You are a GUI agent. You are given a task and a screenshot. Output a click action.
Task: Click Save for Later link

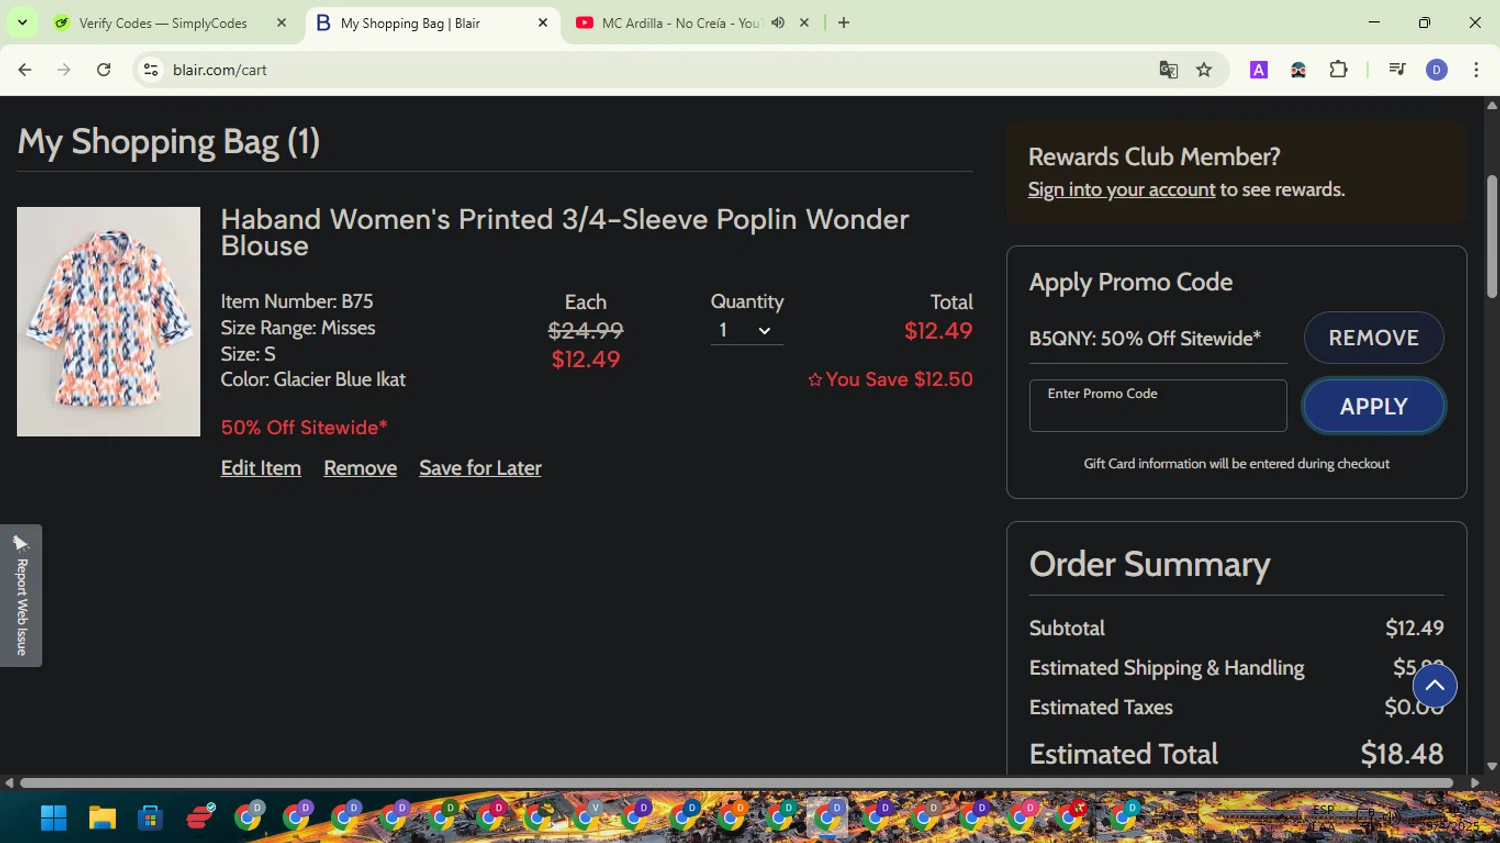point(480,468)
